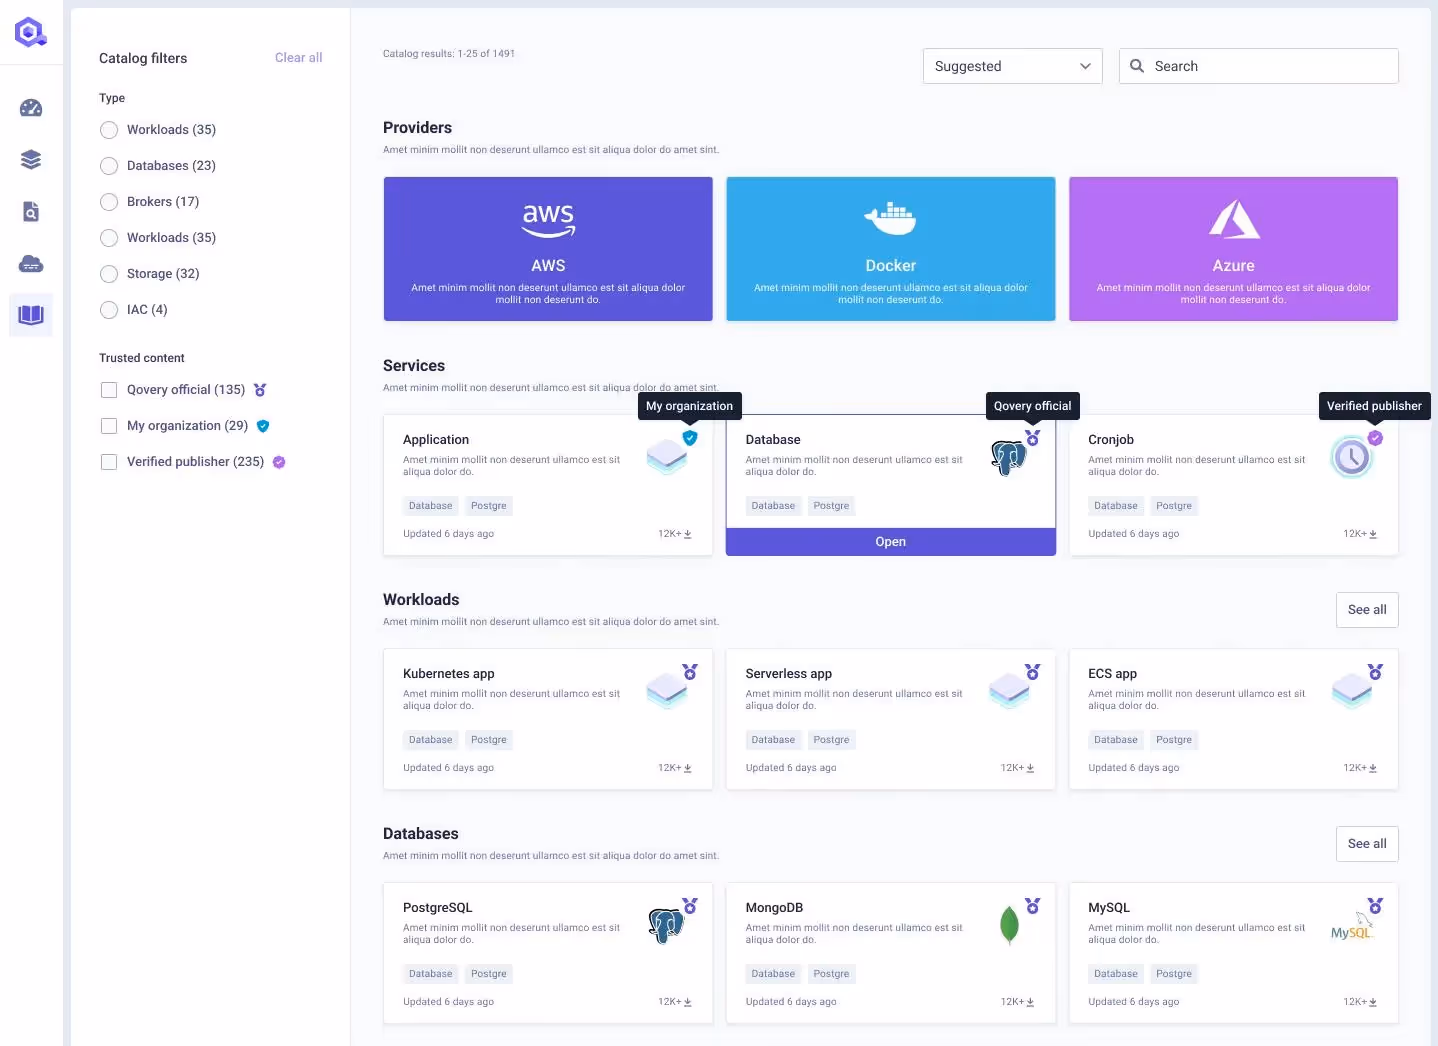Screen dimensions: 1438x1046
Task: Click See all for Workloads
Action: (1367, 610)
